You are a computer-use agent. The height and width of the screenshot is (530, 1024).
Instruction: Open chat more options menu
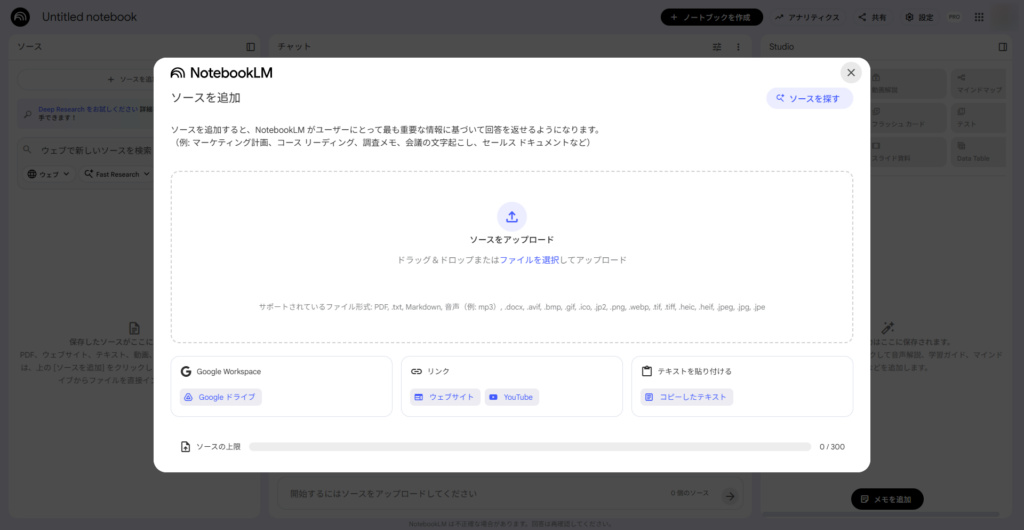[739, 47]
